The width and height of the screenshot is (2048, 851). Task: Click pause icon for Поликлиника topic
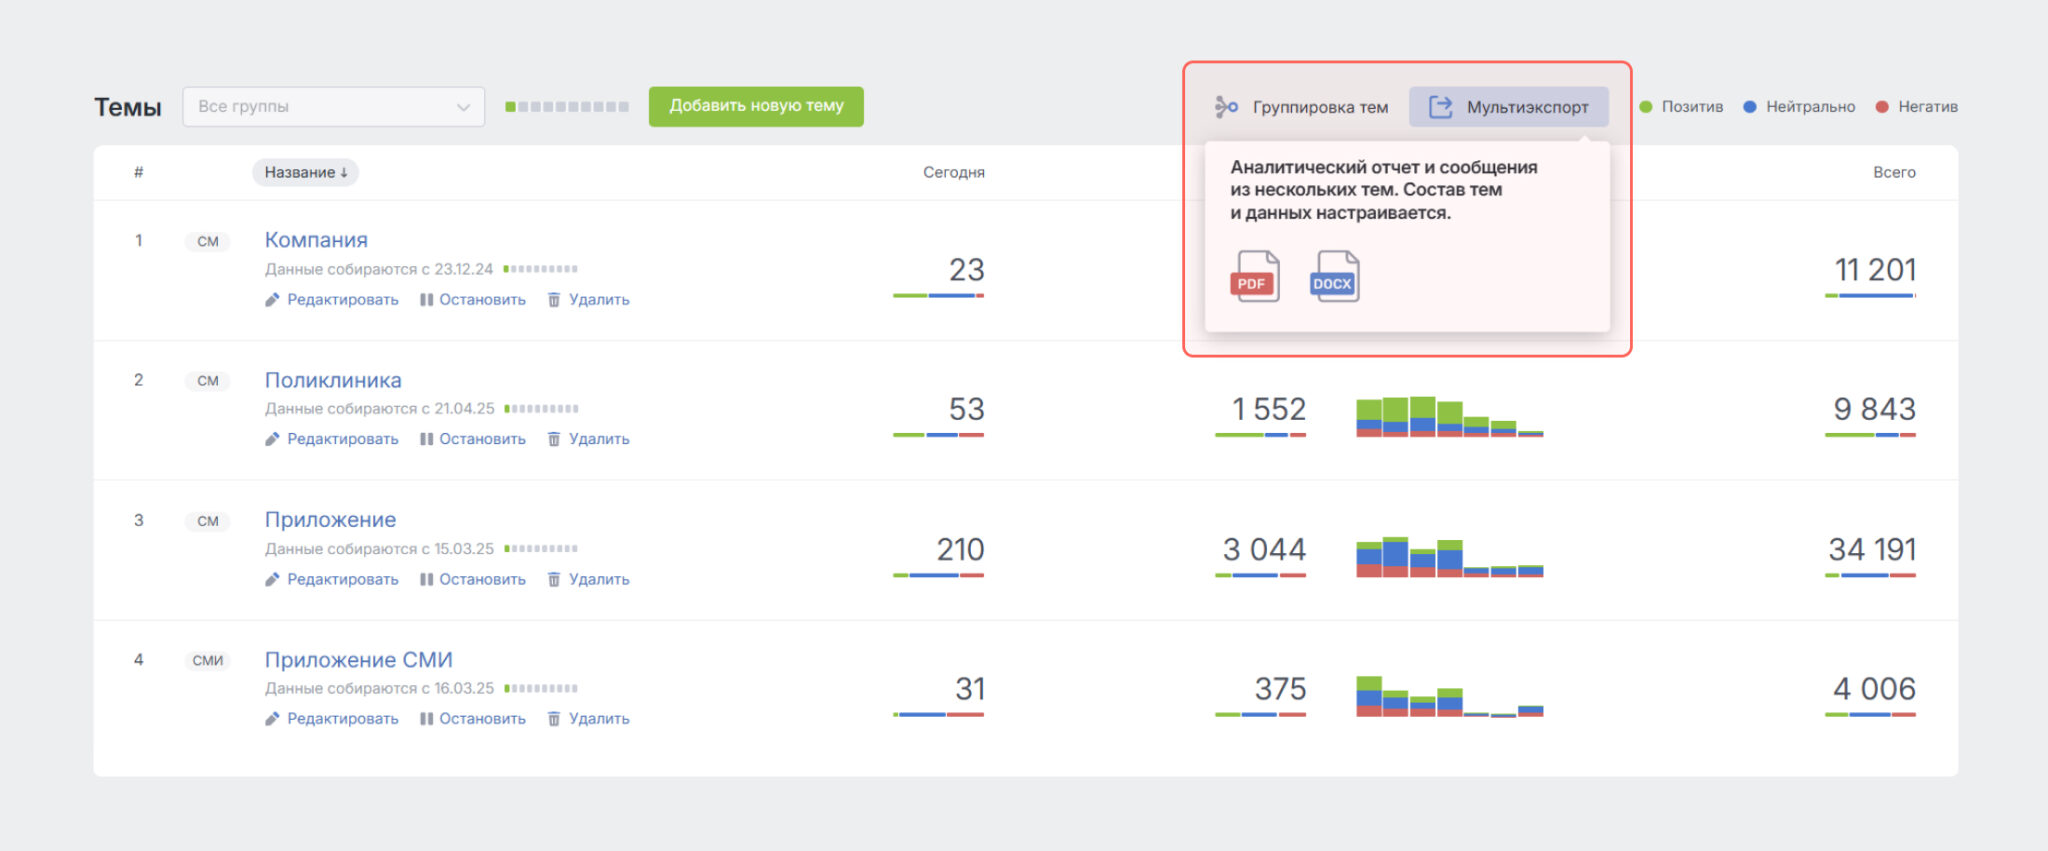(426, 439)
